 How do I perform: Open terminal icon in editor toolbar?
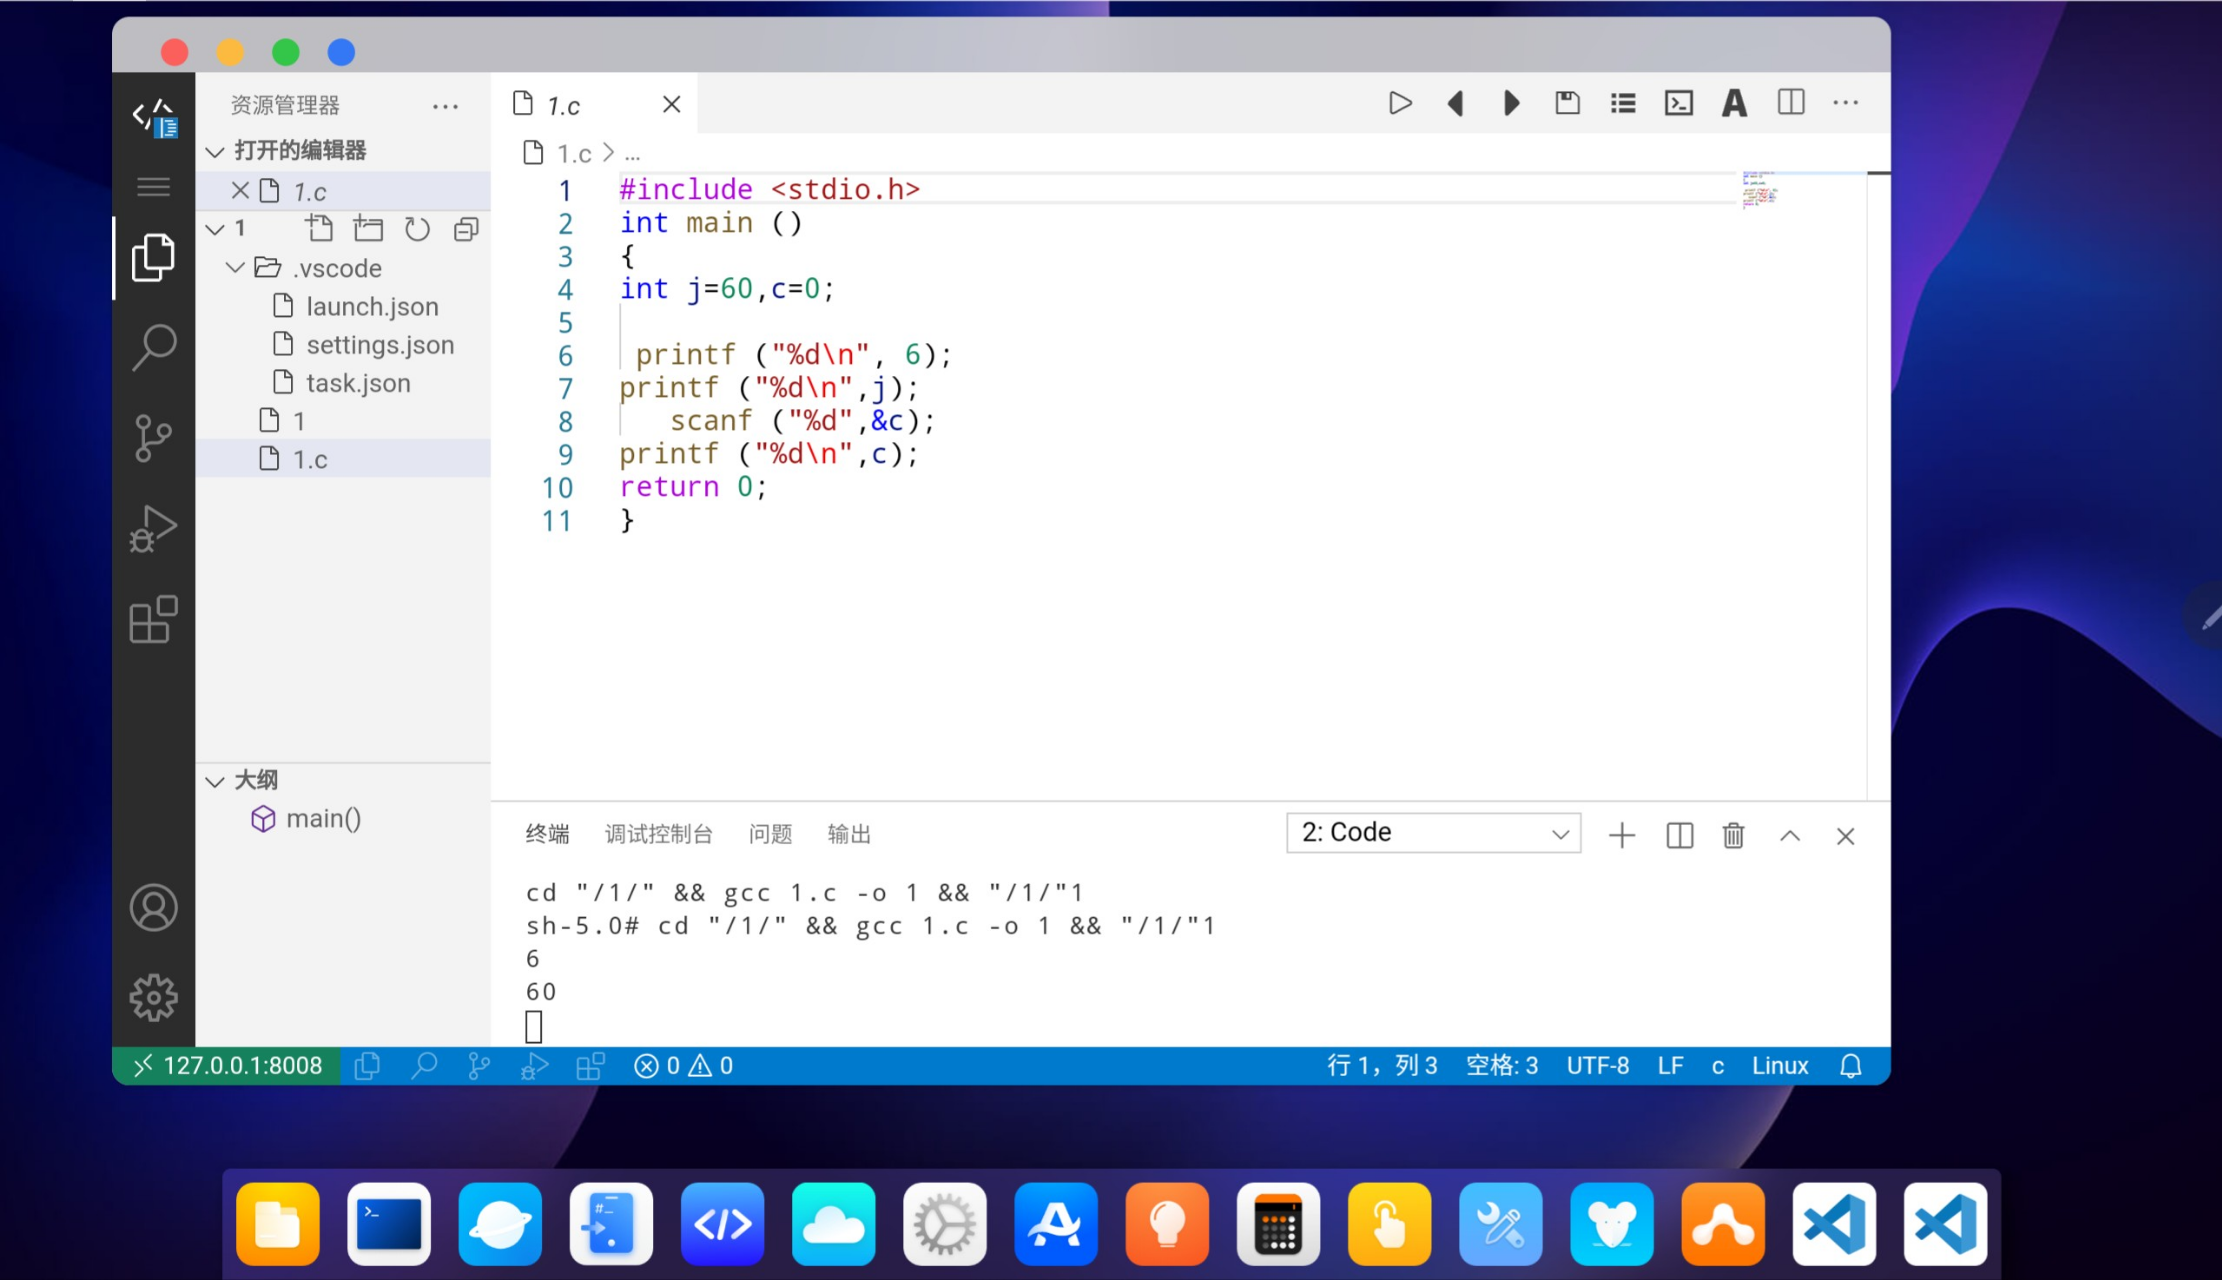tap(1679, 103)
